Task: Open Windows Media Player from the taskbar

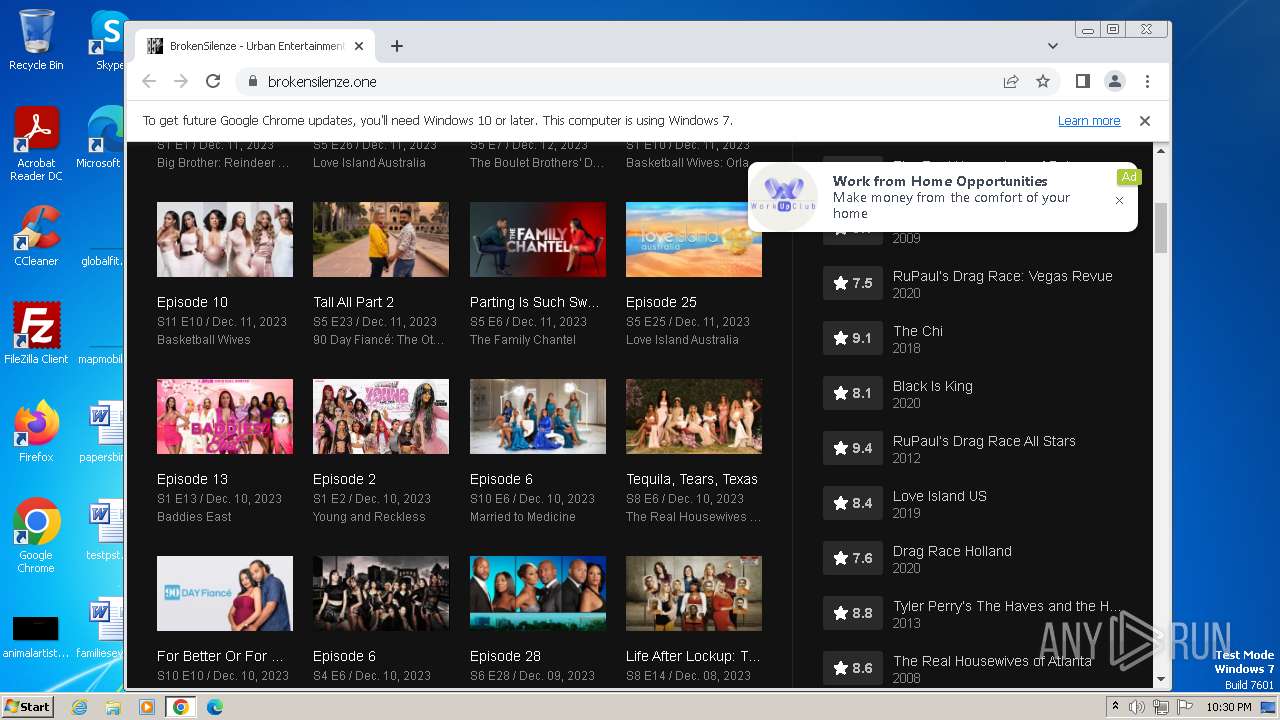Action: tap(147, 707)
